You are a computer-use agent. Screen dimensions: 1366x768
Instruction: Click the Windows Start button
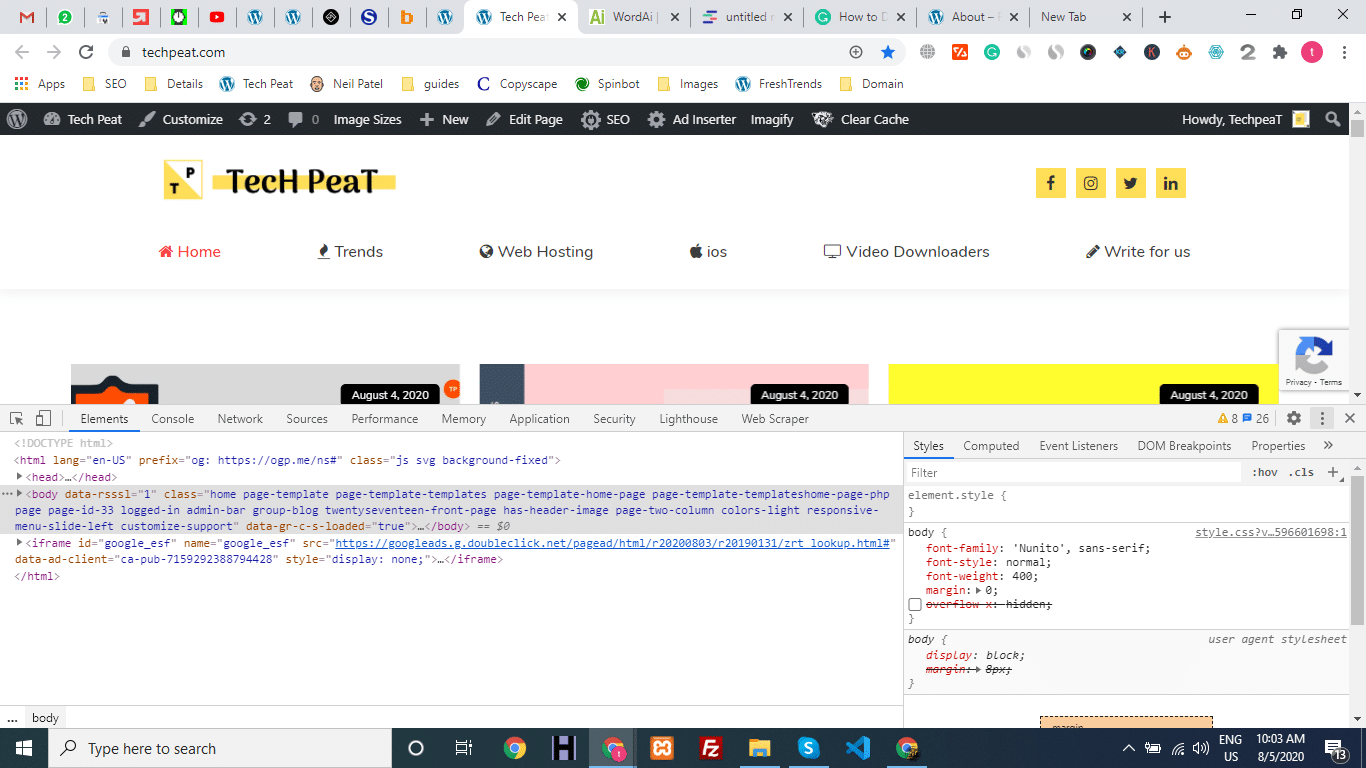(24, 748)
